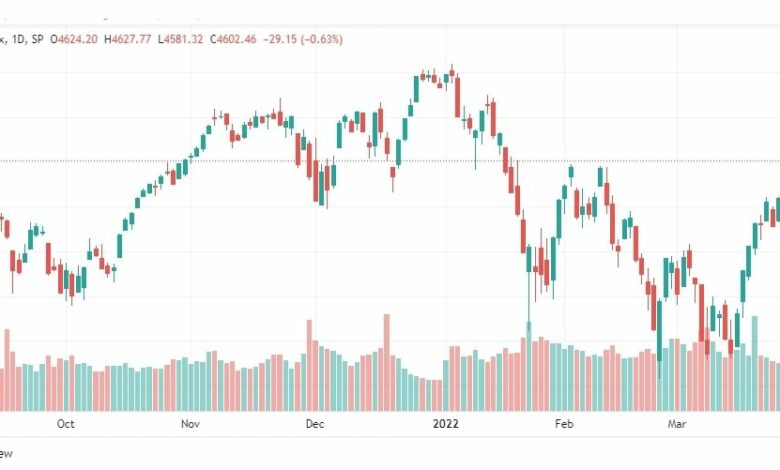
Task: Select the high price value H4627.77
Action: tap(127, 39)
